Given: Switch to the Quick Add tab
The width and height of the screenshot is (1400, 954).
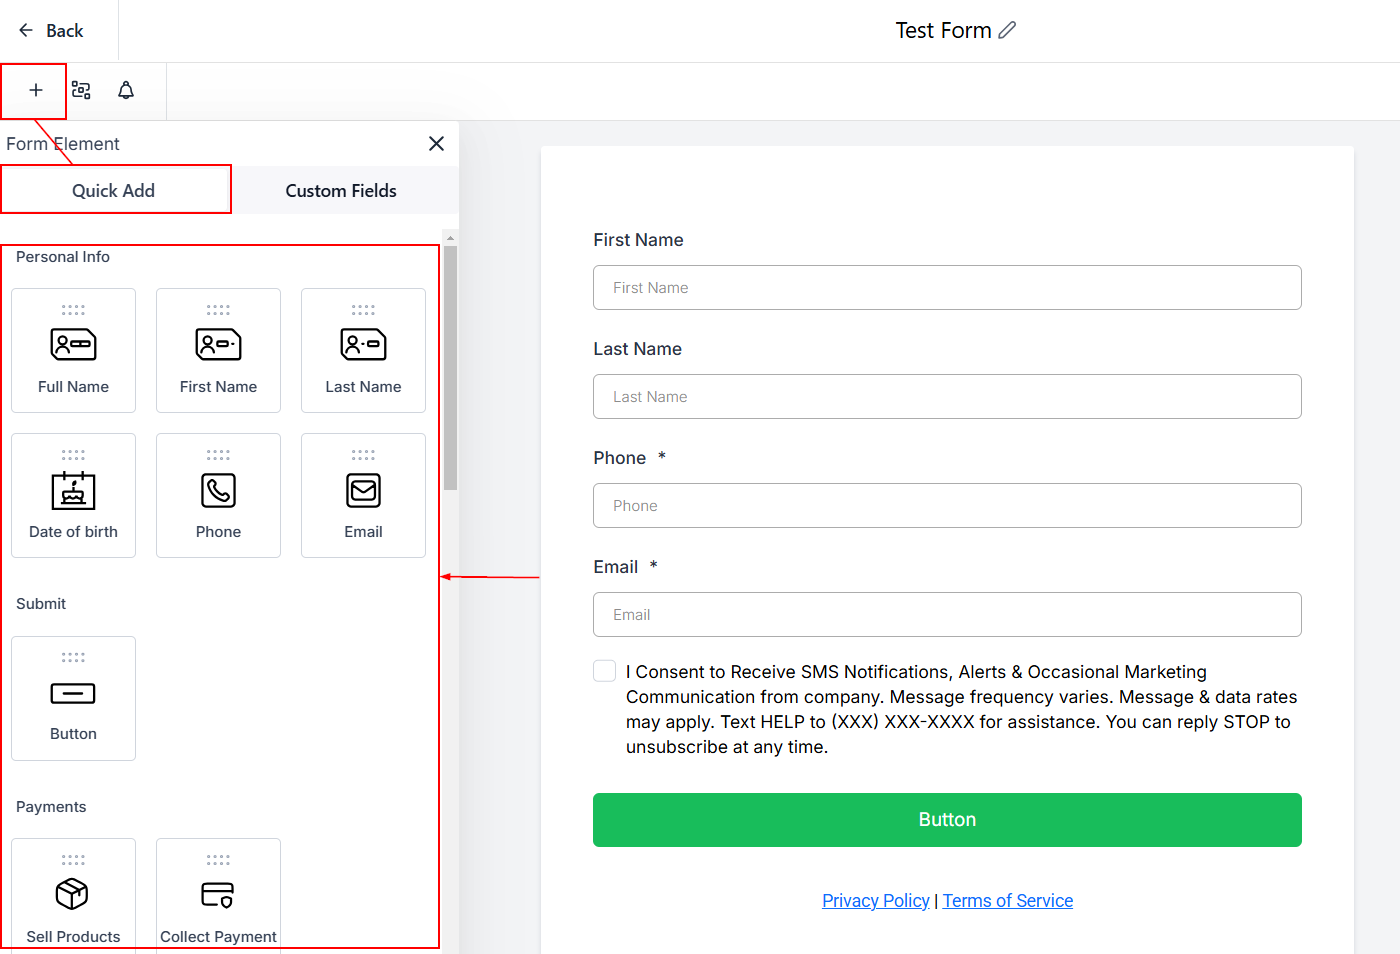Looking at the screenshot, I should pos(115,190).
